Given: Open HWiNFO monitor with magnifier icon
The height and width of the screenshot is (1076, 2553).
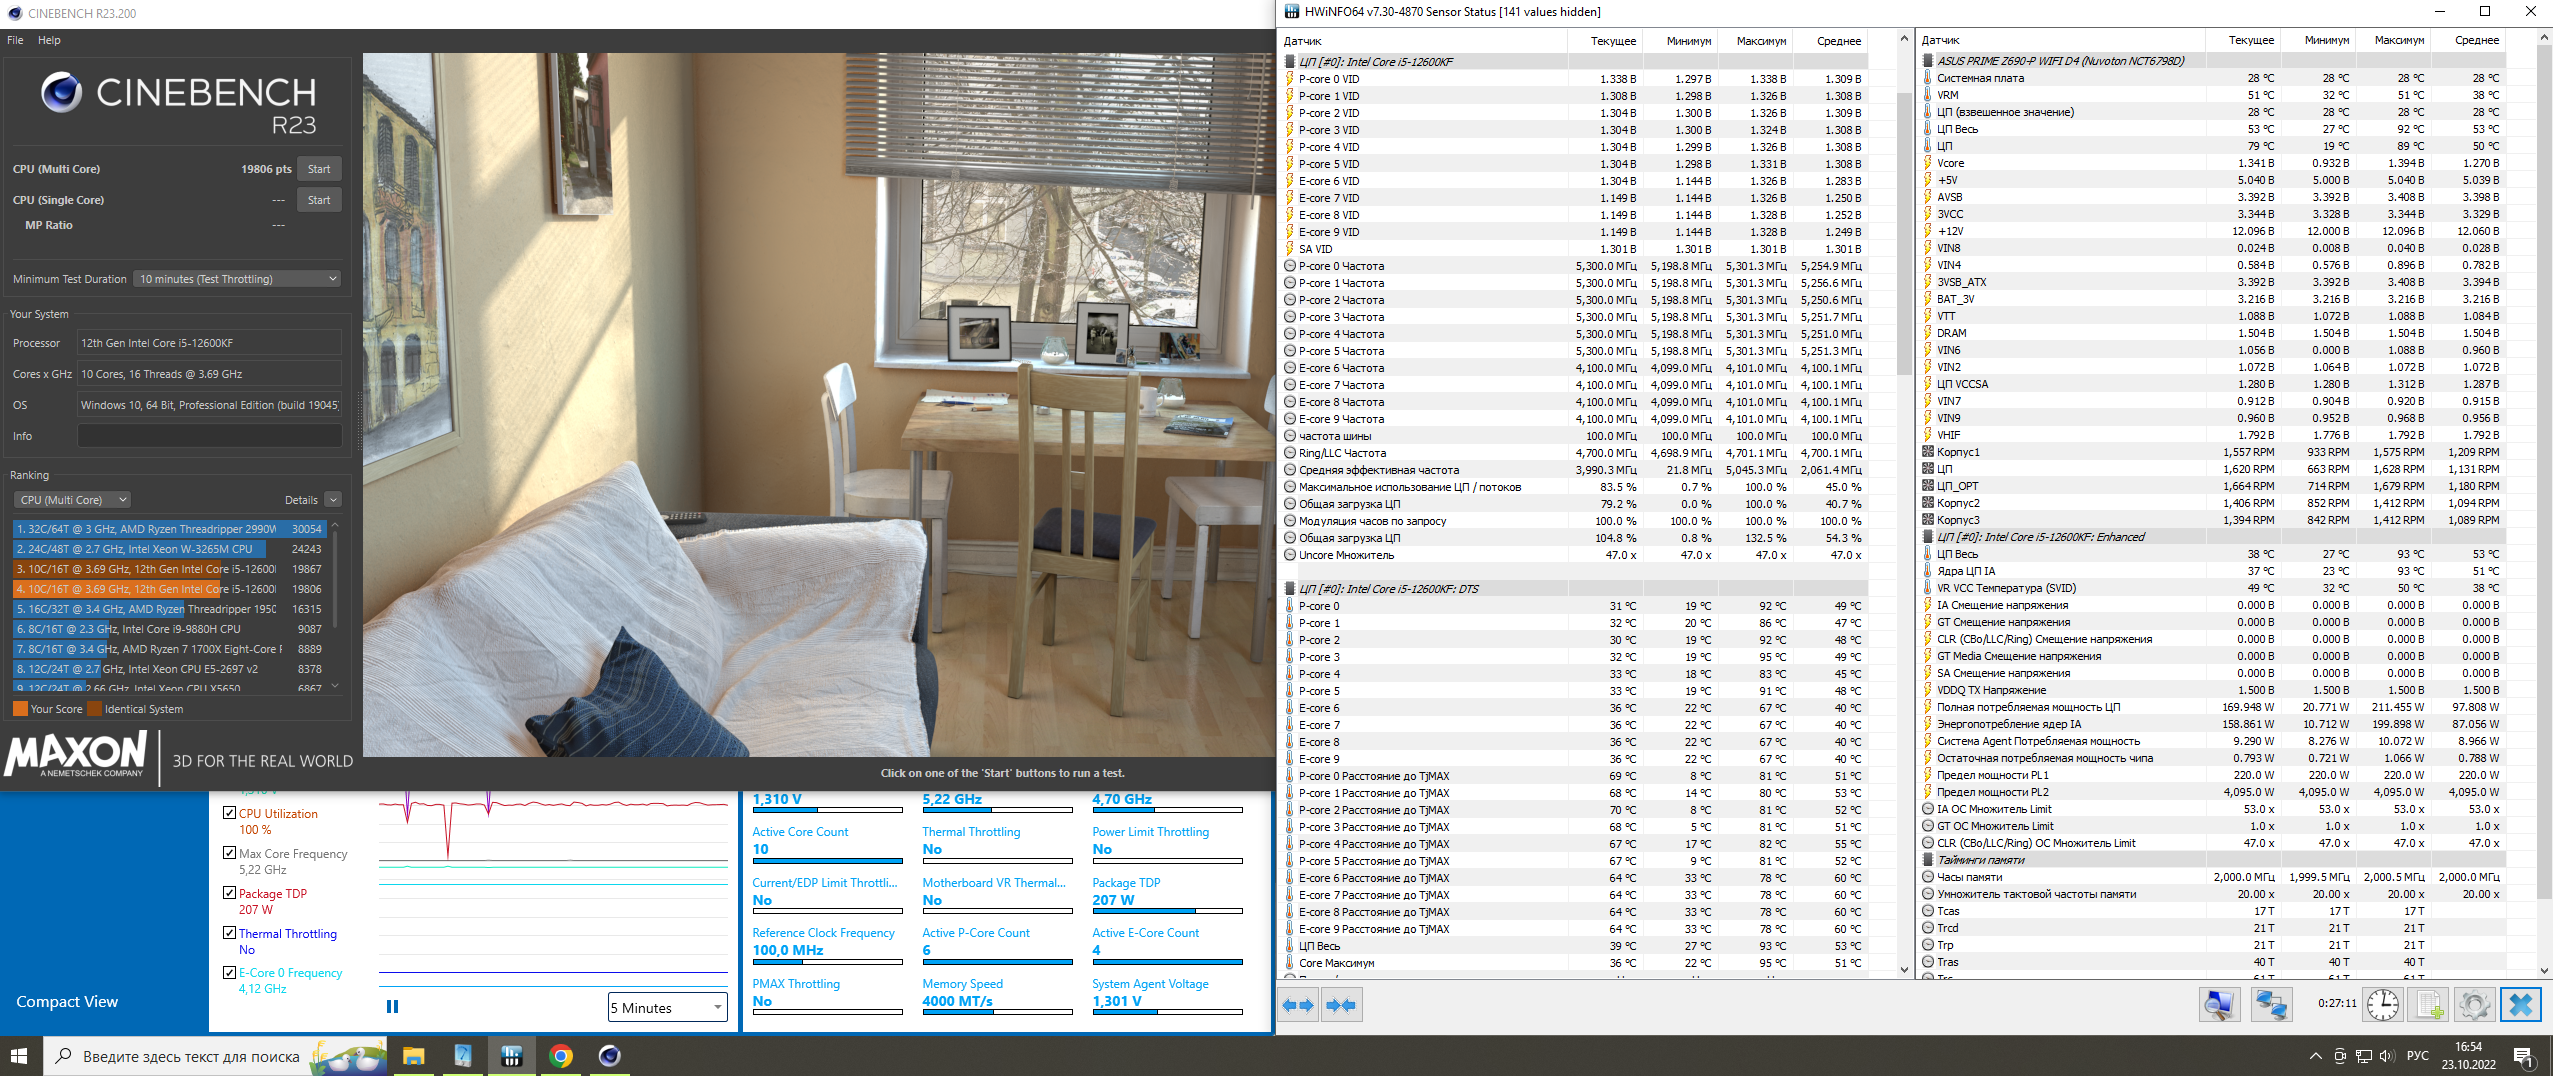Looking at the screenshot, I should coord(2219,1005).
